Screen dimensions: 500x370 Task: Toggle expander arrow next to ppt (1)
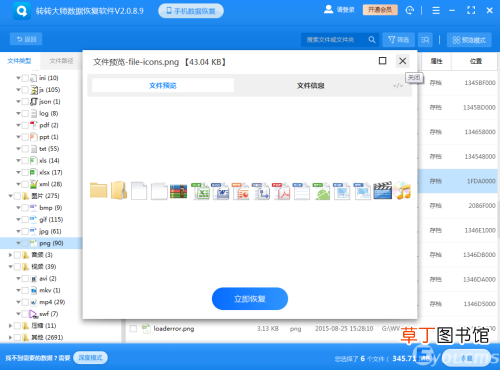(x=18, y=137)
